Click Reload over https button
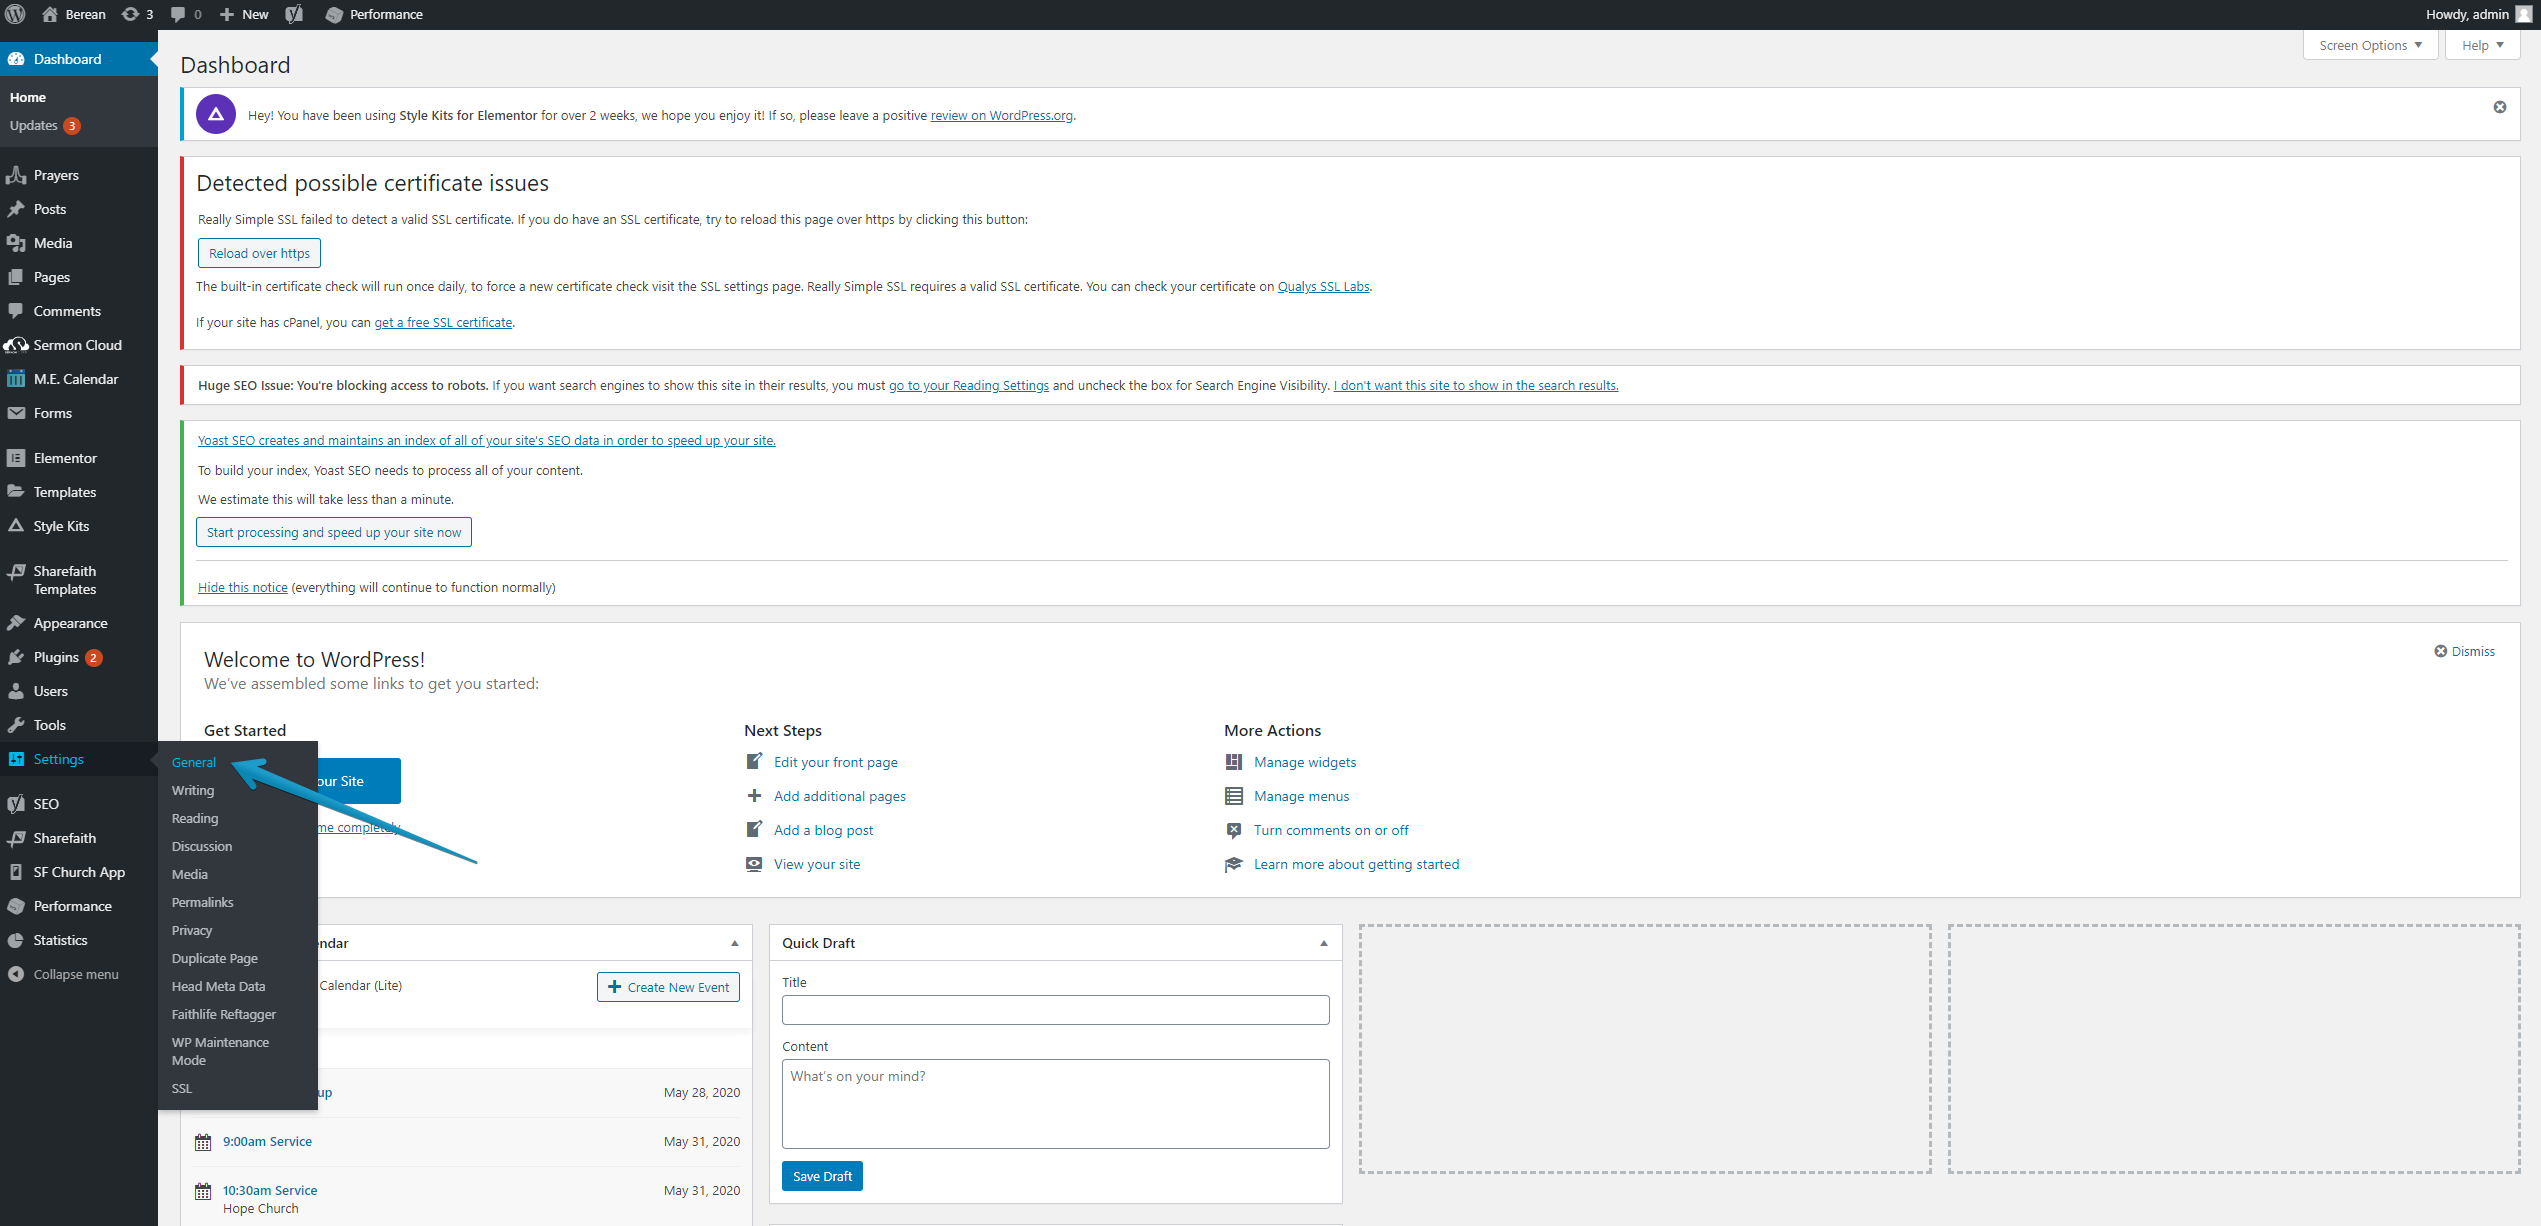 click(x=259, y=253)
